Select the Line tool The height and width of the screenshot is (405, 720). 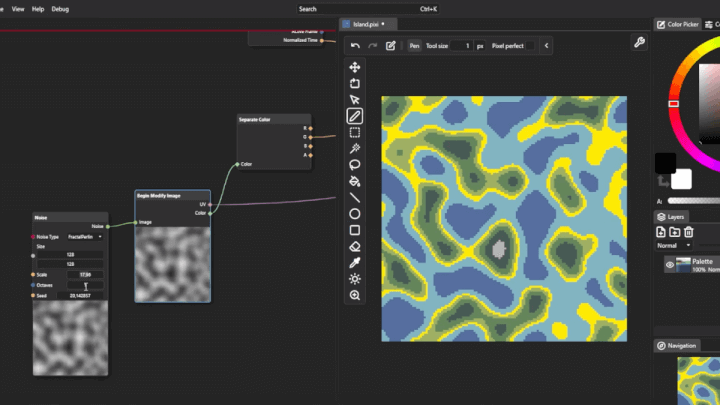tap(354, 197)
